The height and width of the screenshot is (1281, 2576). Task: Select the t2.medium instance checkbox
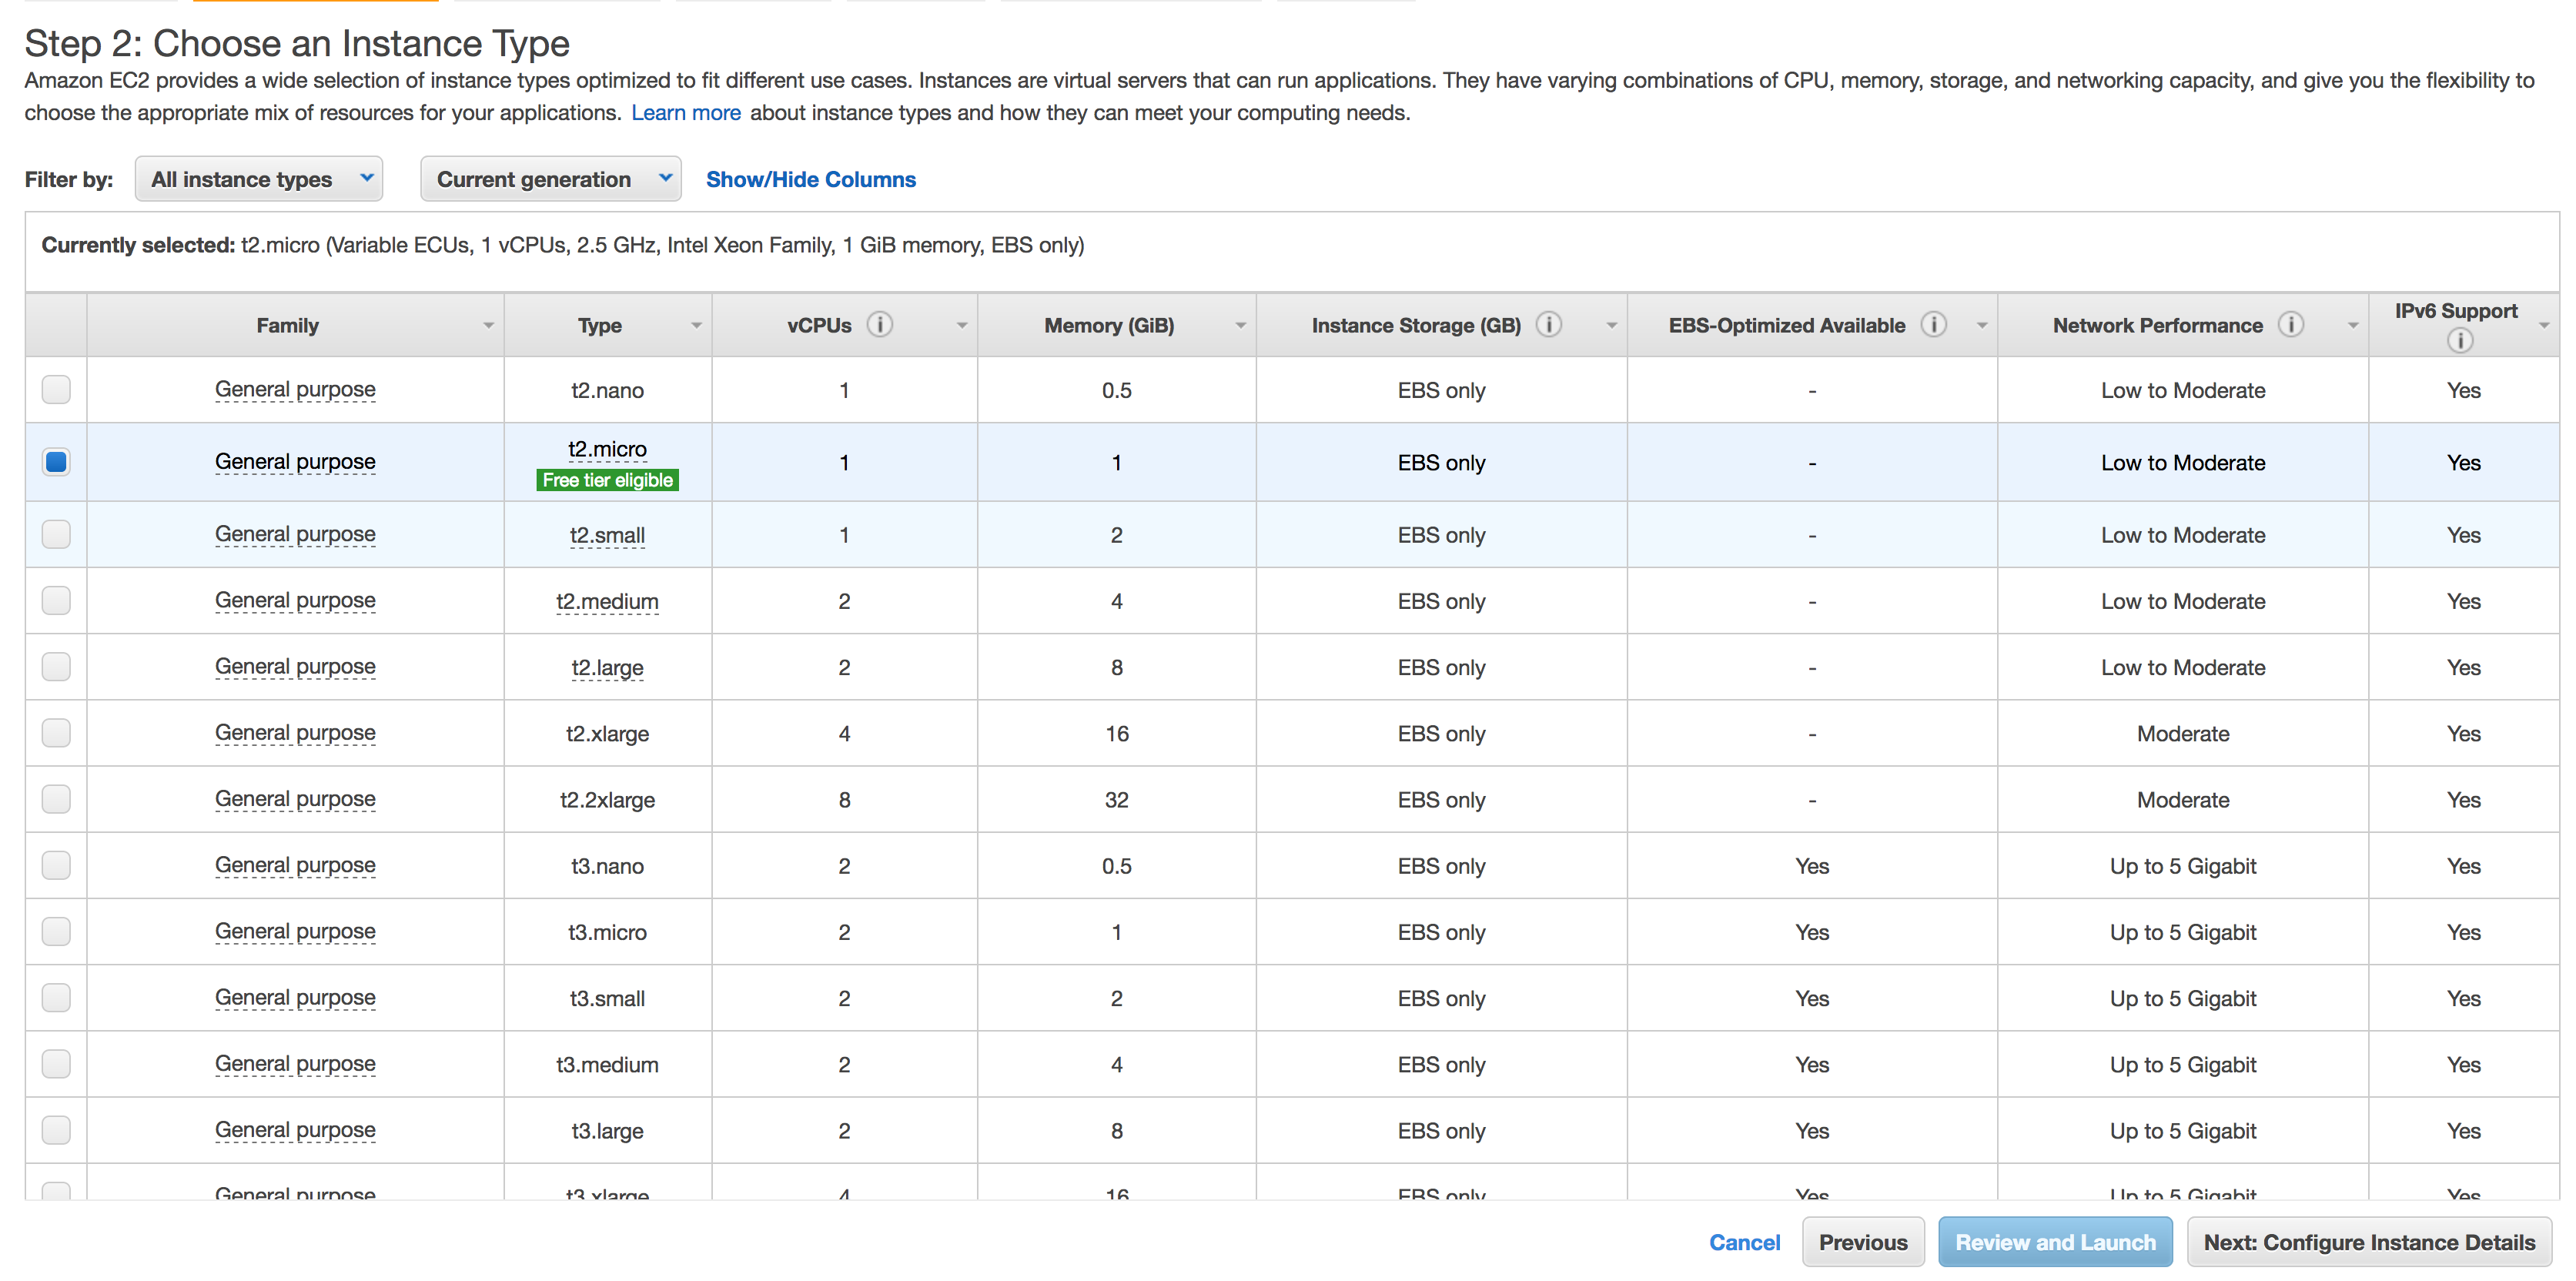[56, 600]
